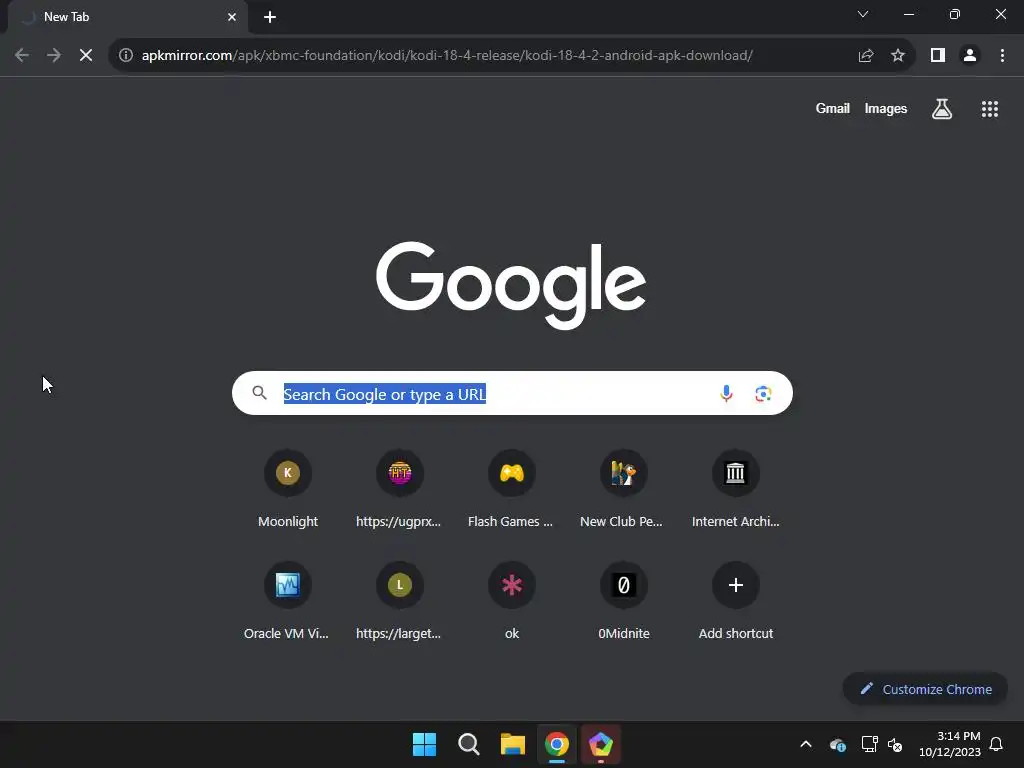This screenshot has height=768, width=1024.
Task: Open Windows taskbar search
Action: (468, 744)
